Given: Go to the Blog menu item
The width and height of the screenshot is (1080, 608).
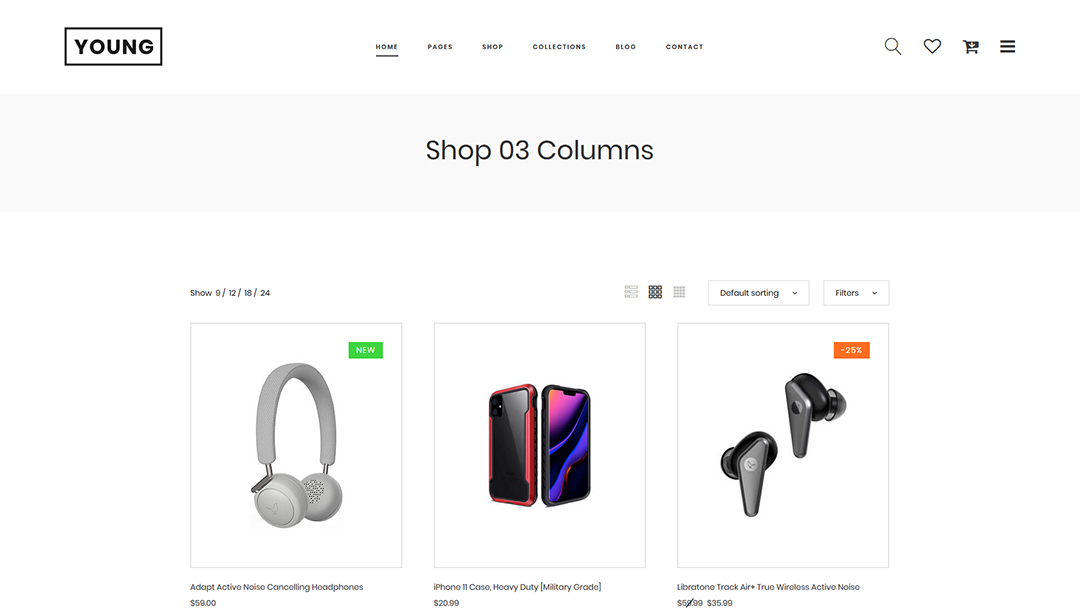Looking at the screenshot, I should pos(625,47).
